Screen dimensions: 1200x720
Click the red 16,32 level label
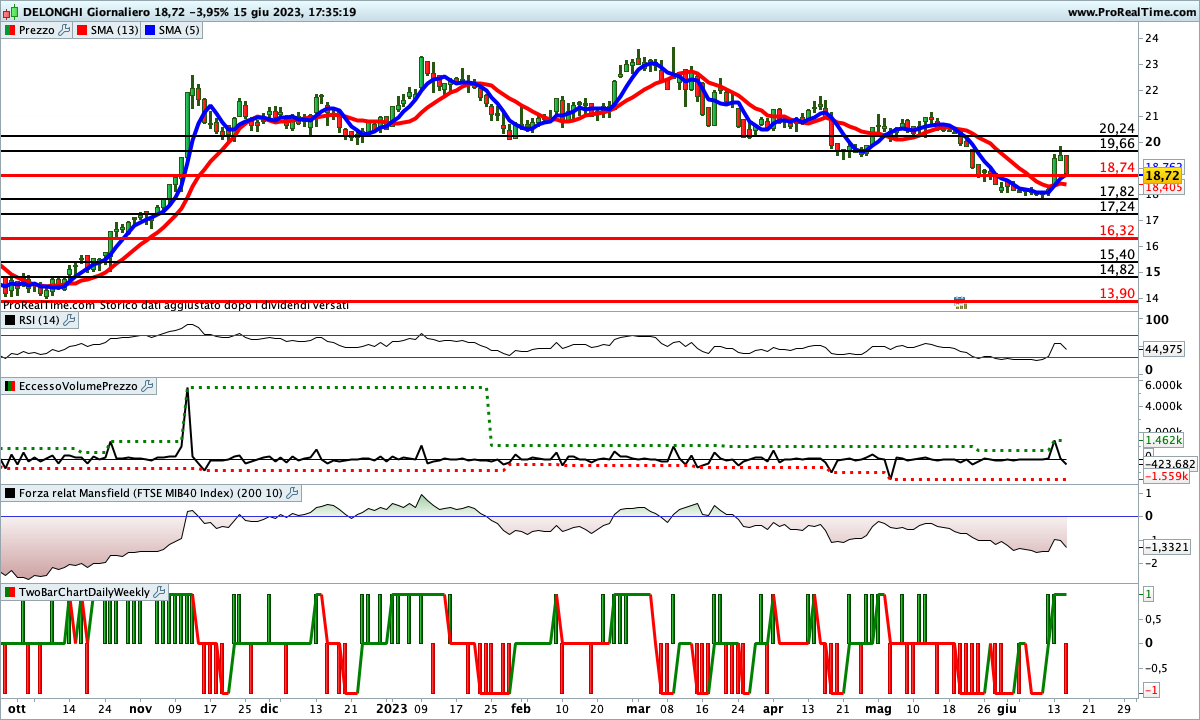click(x=1117, y=230)
